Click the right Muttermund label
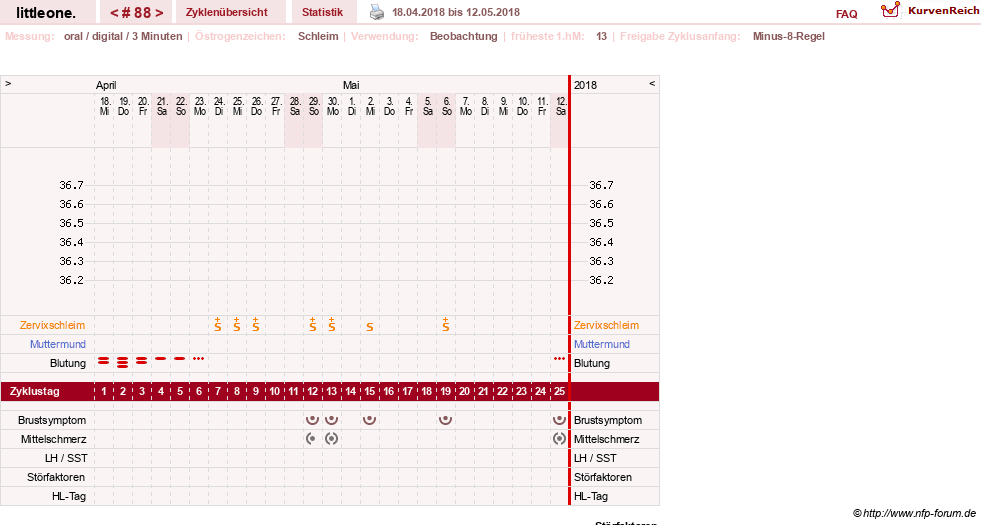 (602, 344)
